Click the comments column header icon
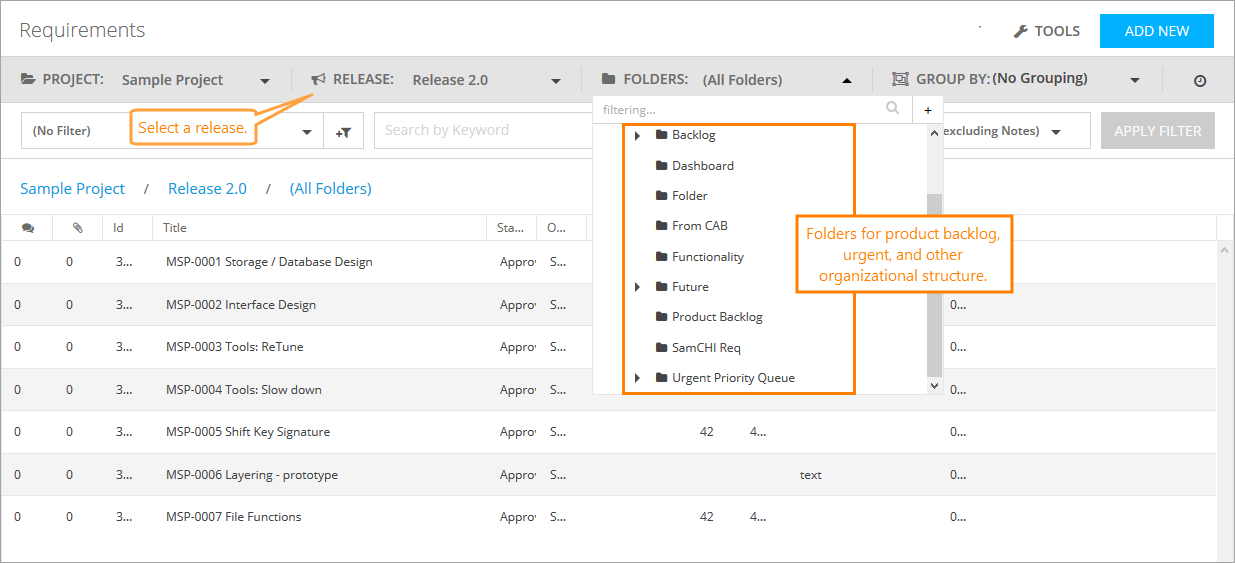The height and width of the screenshot is (563, 1235). [27, 228]
